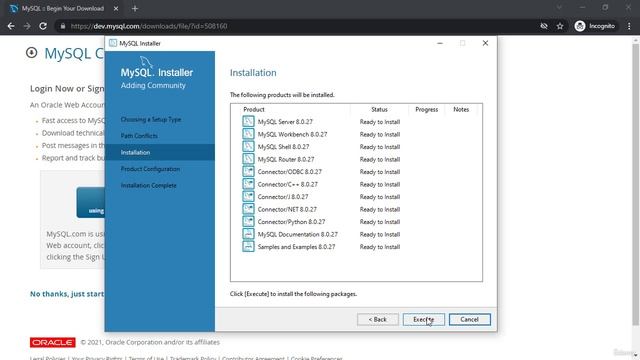Open a new browser tab
640x360 pixels.
click(x=135, y=8)
